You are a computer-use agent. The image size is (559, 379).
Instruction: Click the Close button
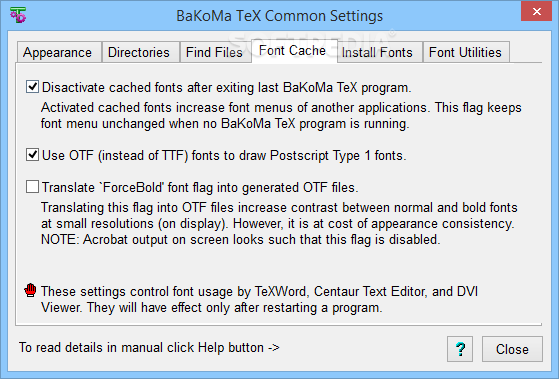512,349
